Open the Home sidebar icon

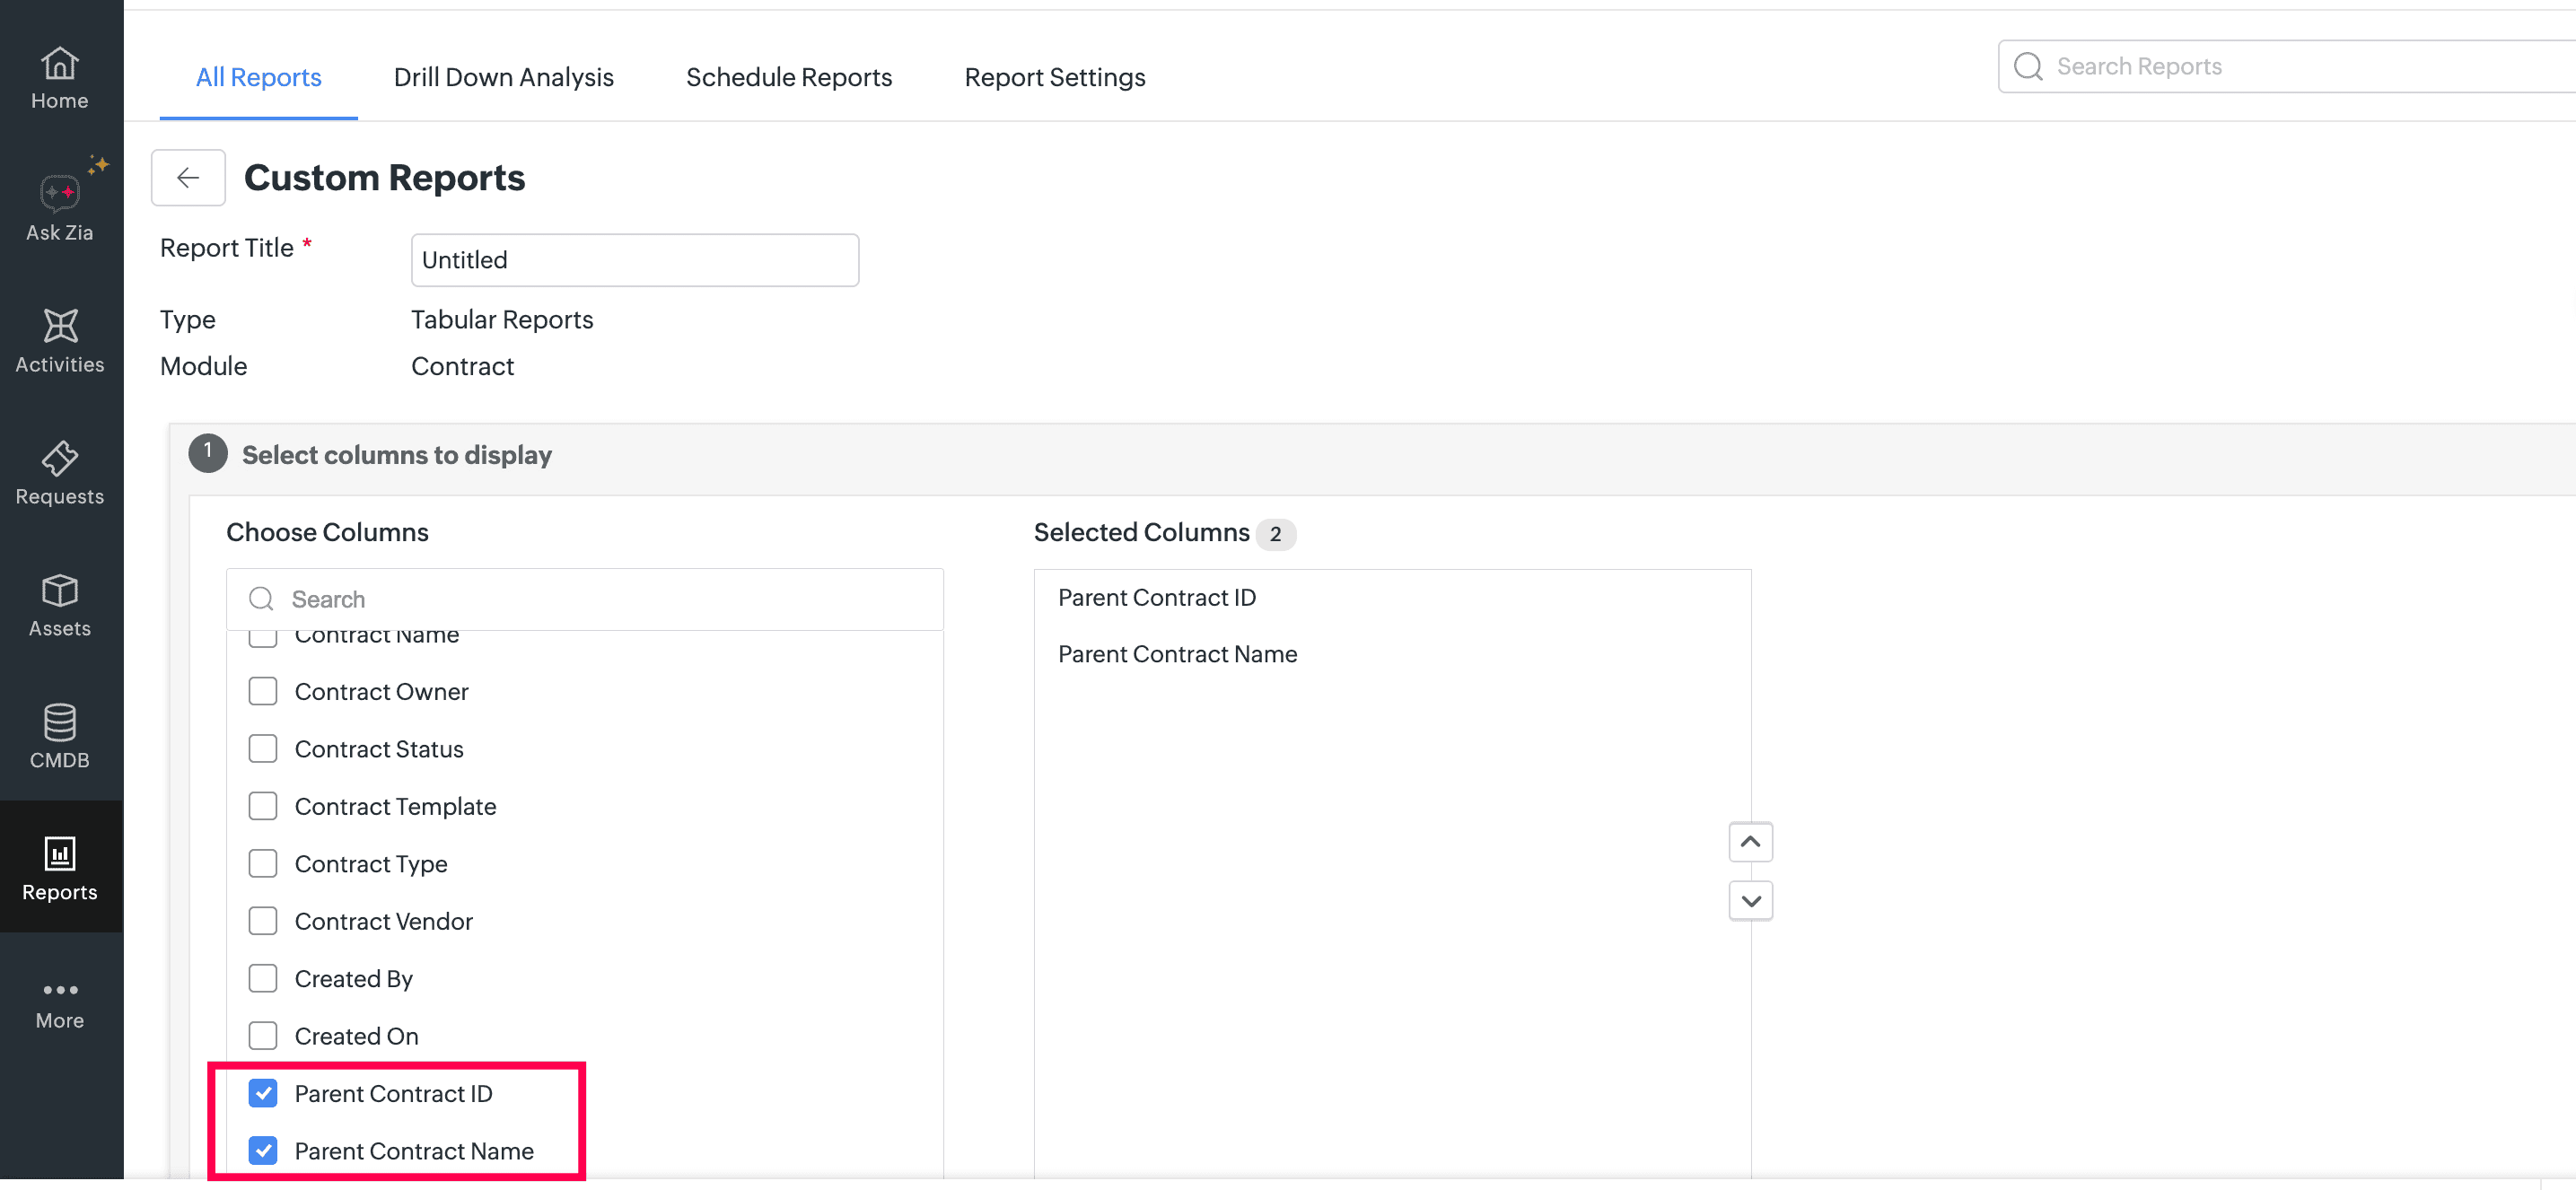[x=60, y=64]
